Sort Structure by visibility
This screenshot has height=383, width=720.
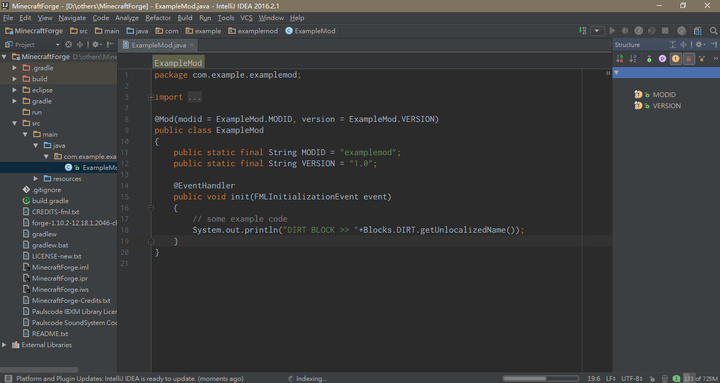click(x=619, y=59)
